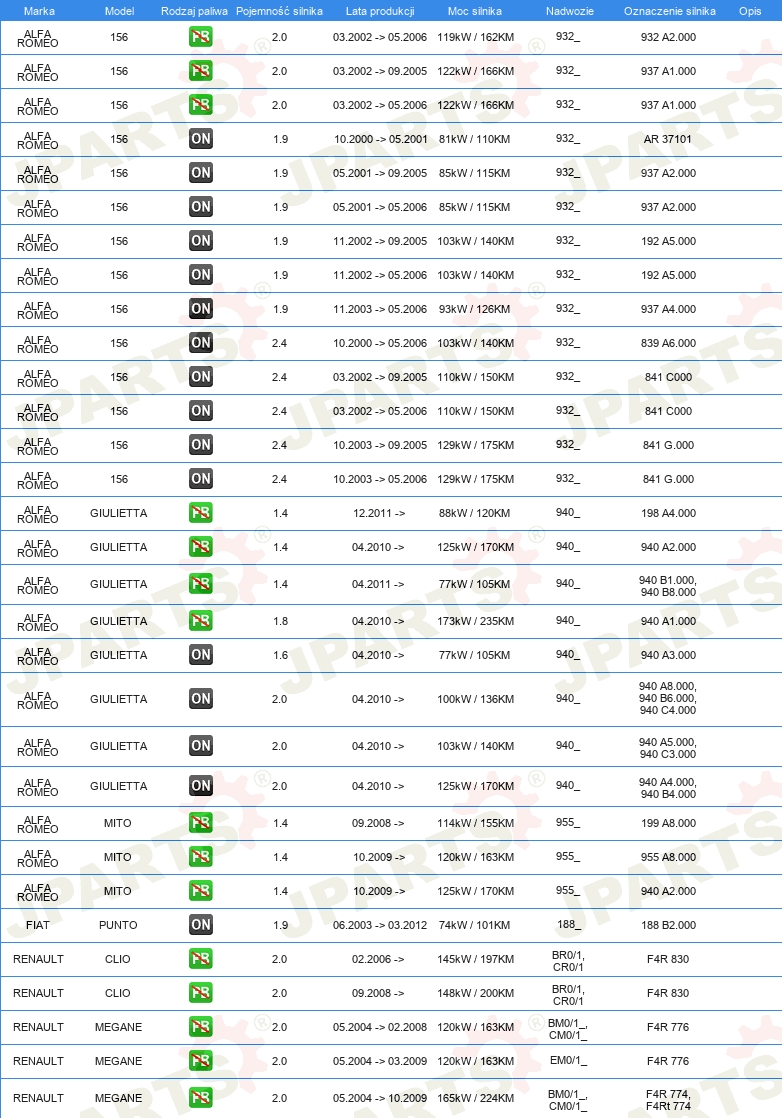
Task: Click production date 12.2011 ->
Action: coord(379,513)
